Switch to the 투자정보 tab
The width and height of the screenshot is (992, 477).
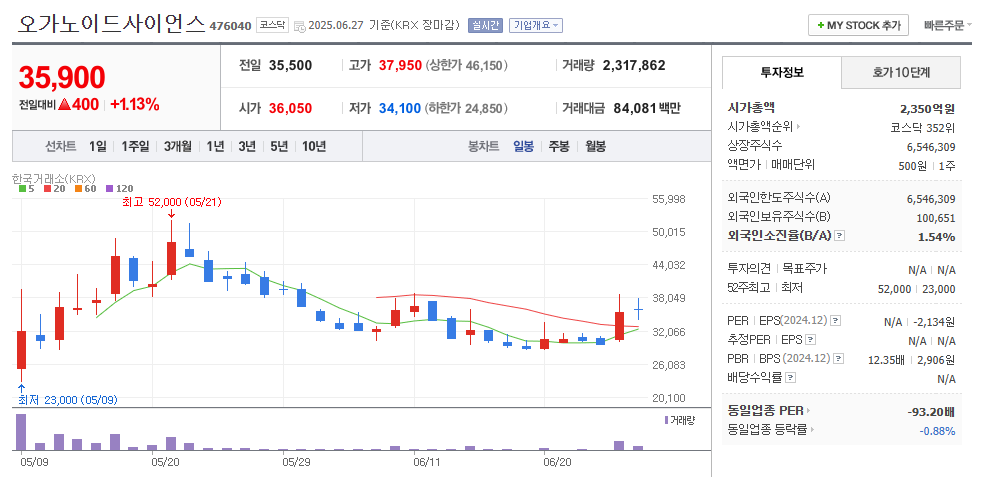pos(782,72)
